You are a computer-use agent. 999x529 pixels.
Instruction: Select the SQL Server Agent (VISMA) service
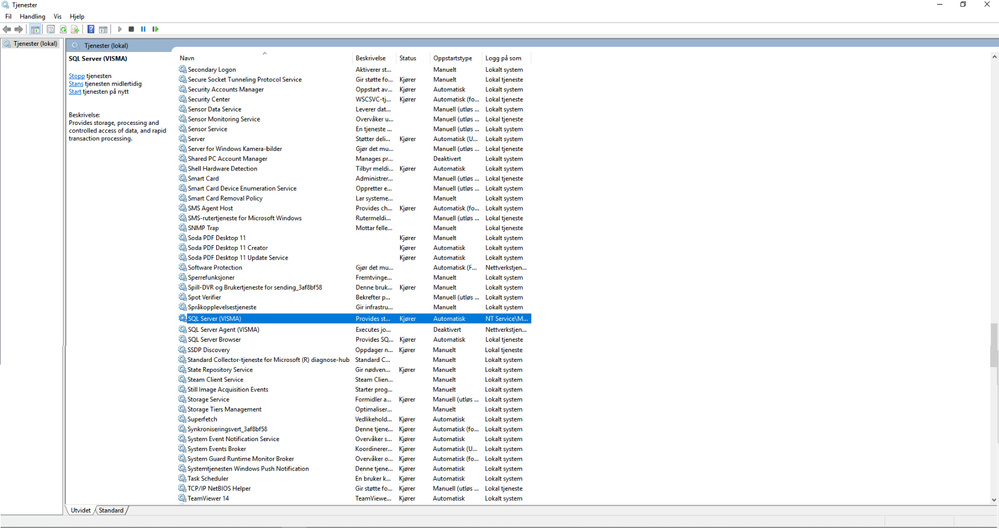pos(224,330)
